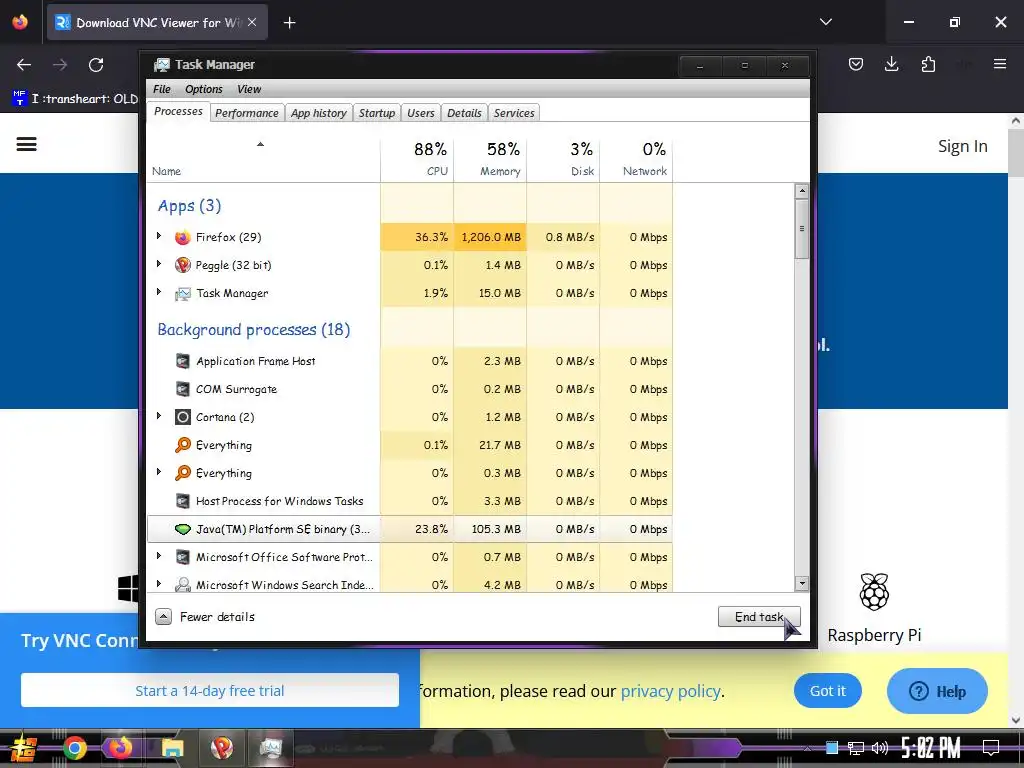
Task: Expand Microsoft Windows Search Indexer group
Action: tap(159, 583)
